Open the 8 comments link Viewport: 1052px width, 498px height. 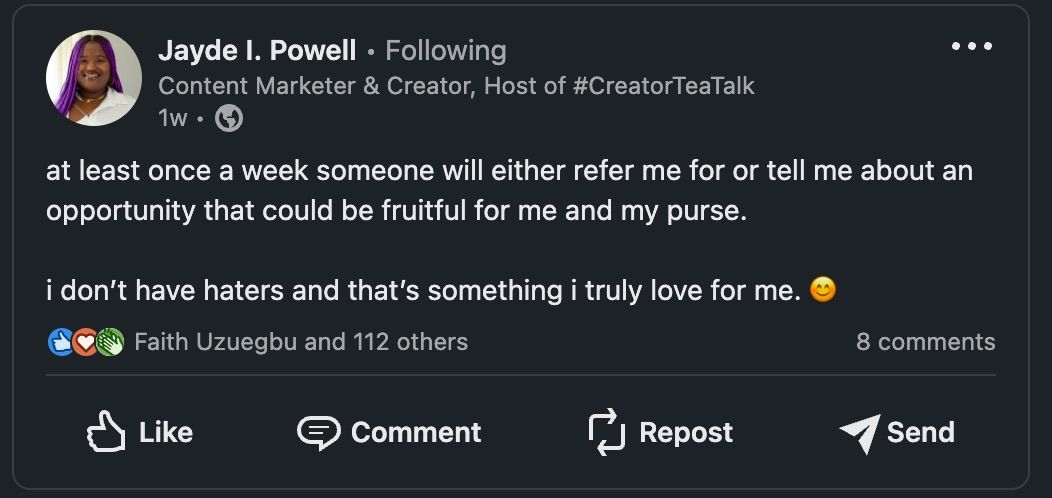(925, 342)
